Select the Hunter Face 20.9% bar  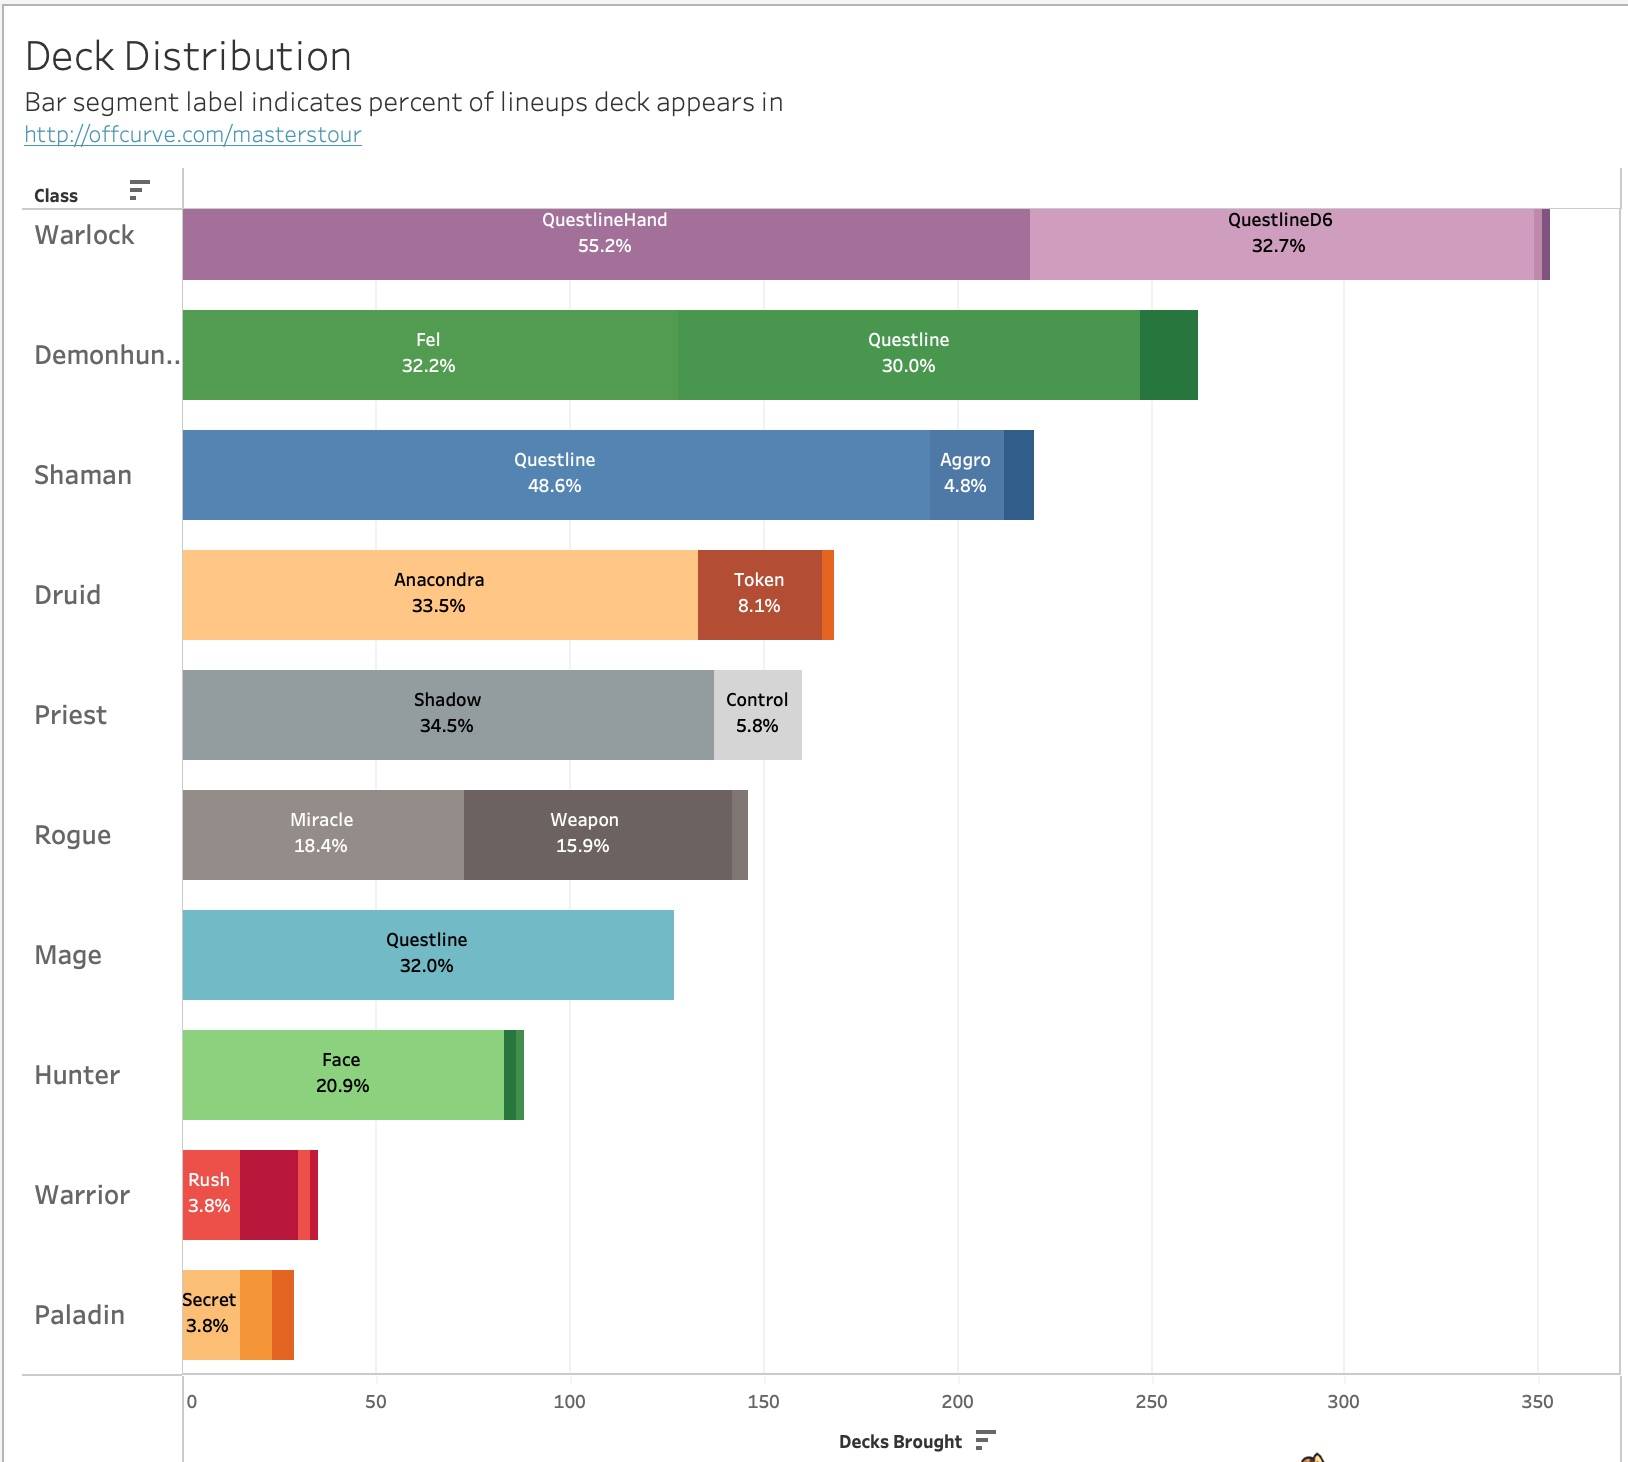[342, 1075]
